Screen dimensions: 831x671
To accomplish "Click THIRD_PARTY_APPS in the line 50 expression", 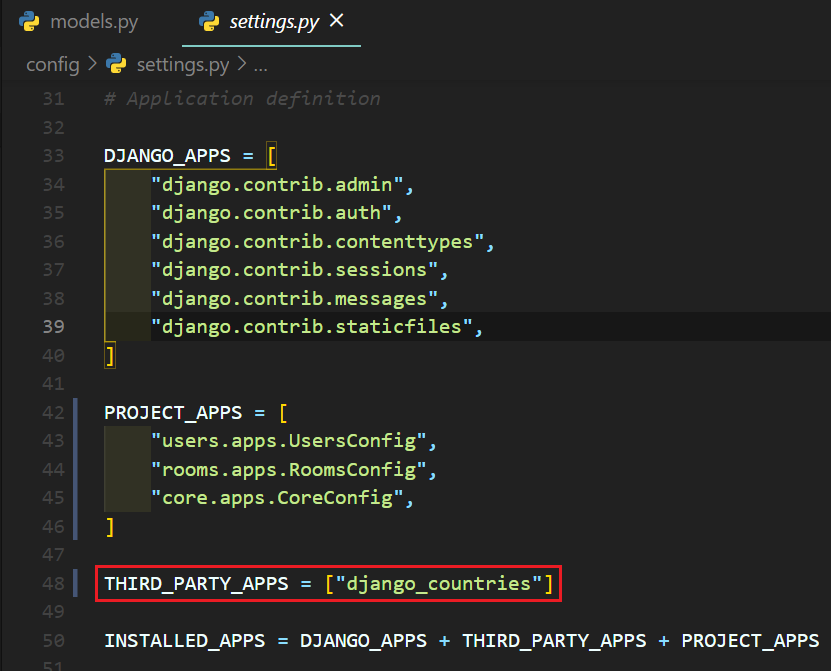I will click(x=554, y=641).
